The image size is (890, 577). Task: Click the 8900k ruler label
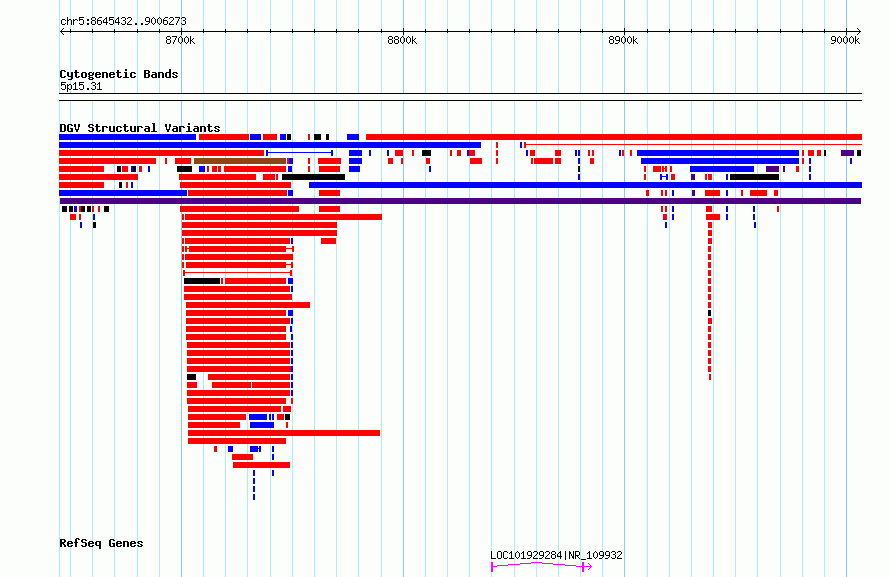pos(623,40)
